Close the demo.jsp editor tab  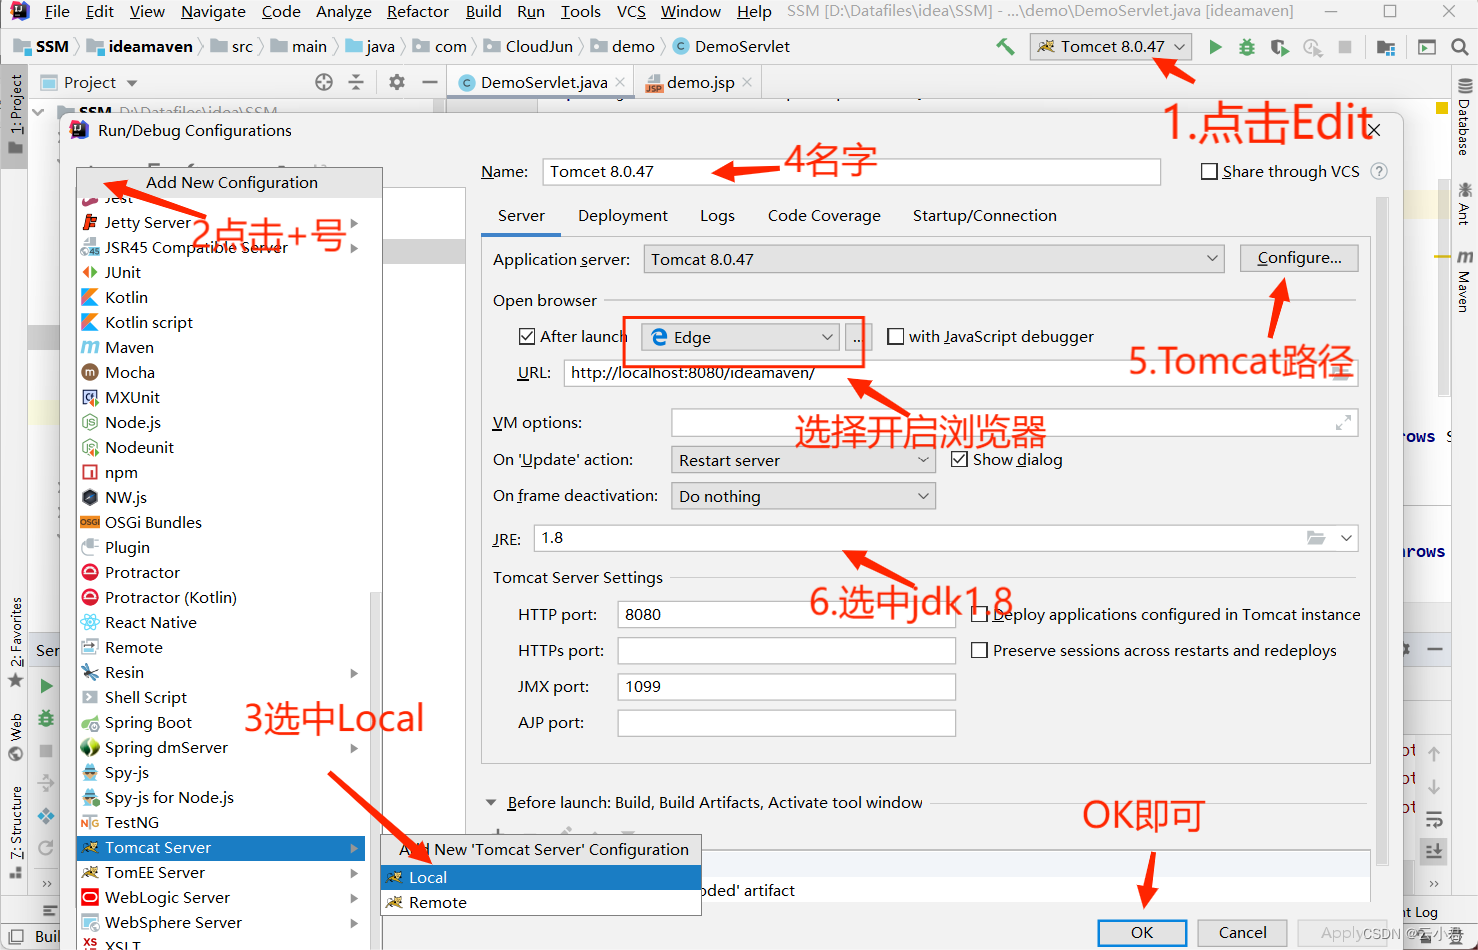[747, 82]
